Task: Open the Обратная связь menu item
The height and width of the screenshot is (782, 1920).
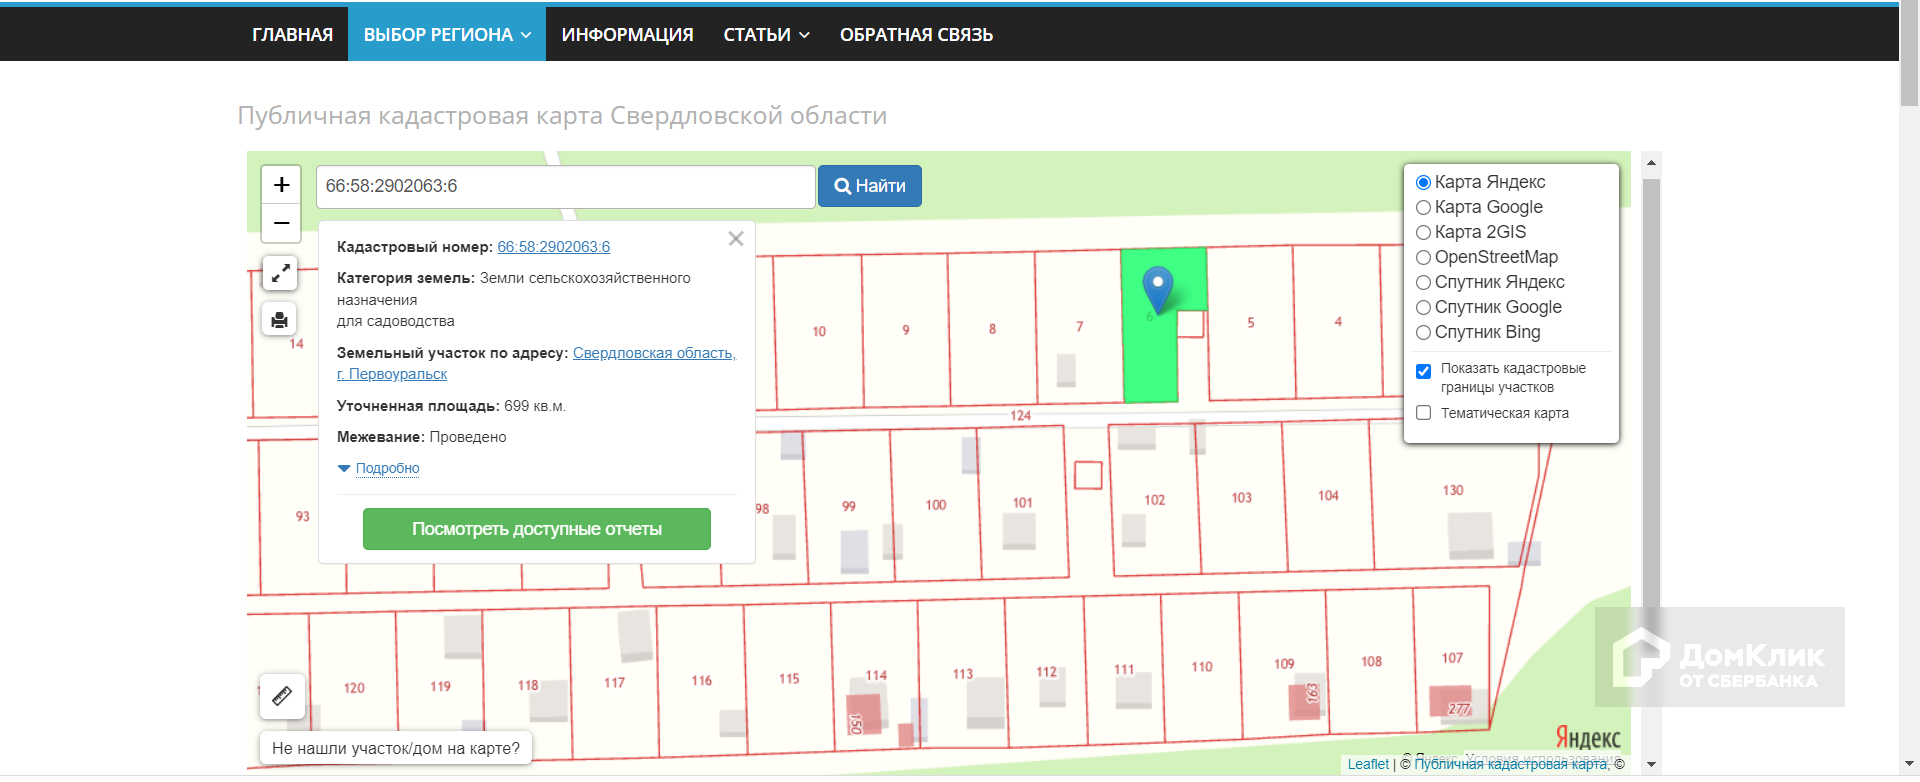Action: pos(916,35)
